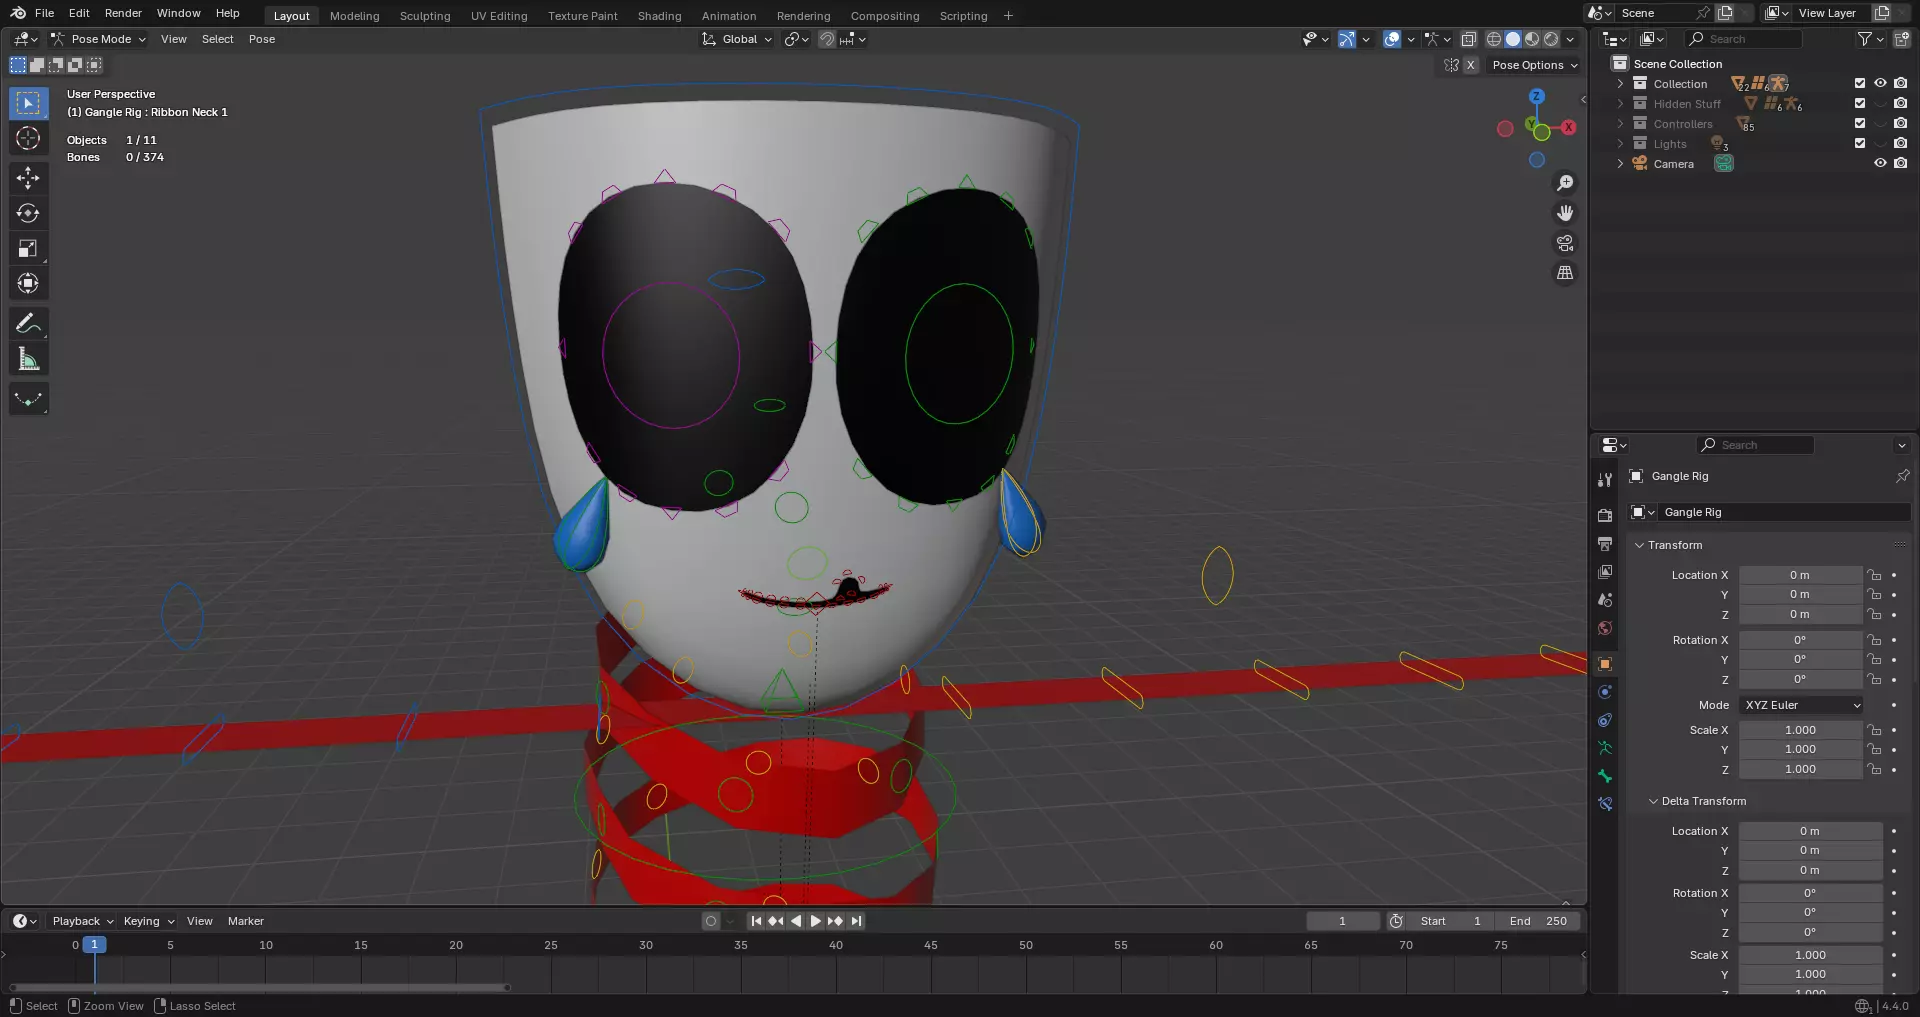Open the View Layer properties tab
Image resolution: width=1920 pixels, height=1017 pixels.
tap(1605, 572)
